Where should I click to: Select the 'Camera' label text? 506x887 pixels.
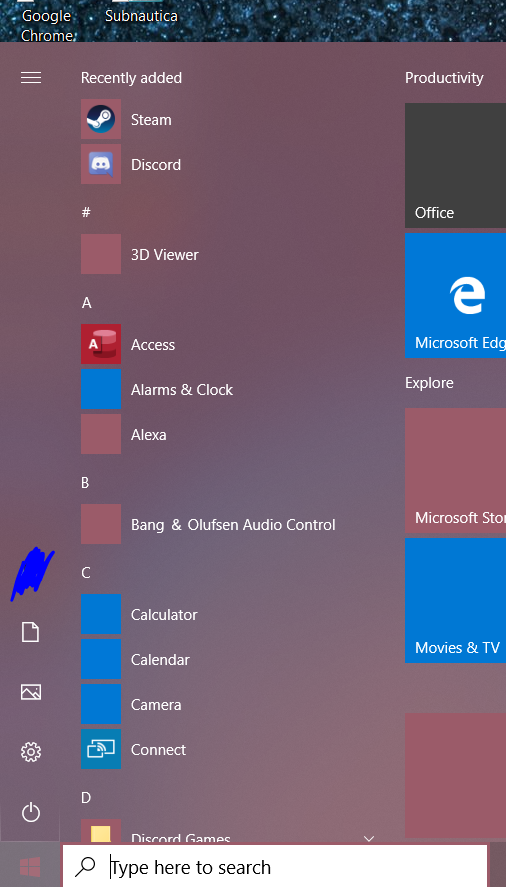coord(156,704)
